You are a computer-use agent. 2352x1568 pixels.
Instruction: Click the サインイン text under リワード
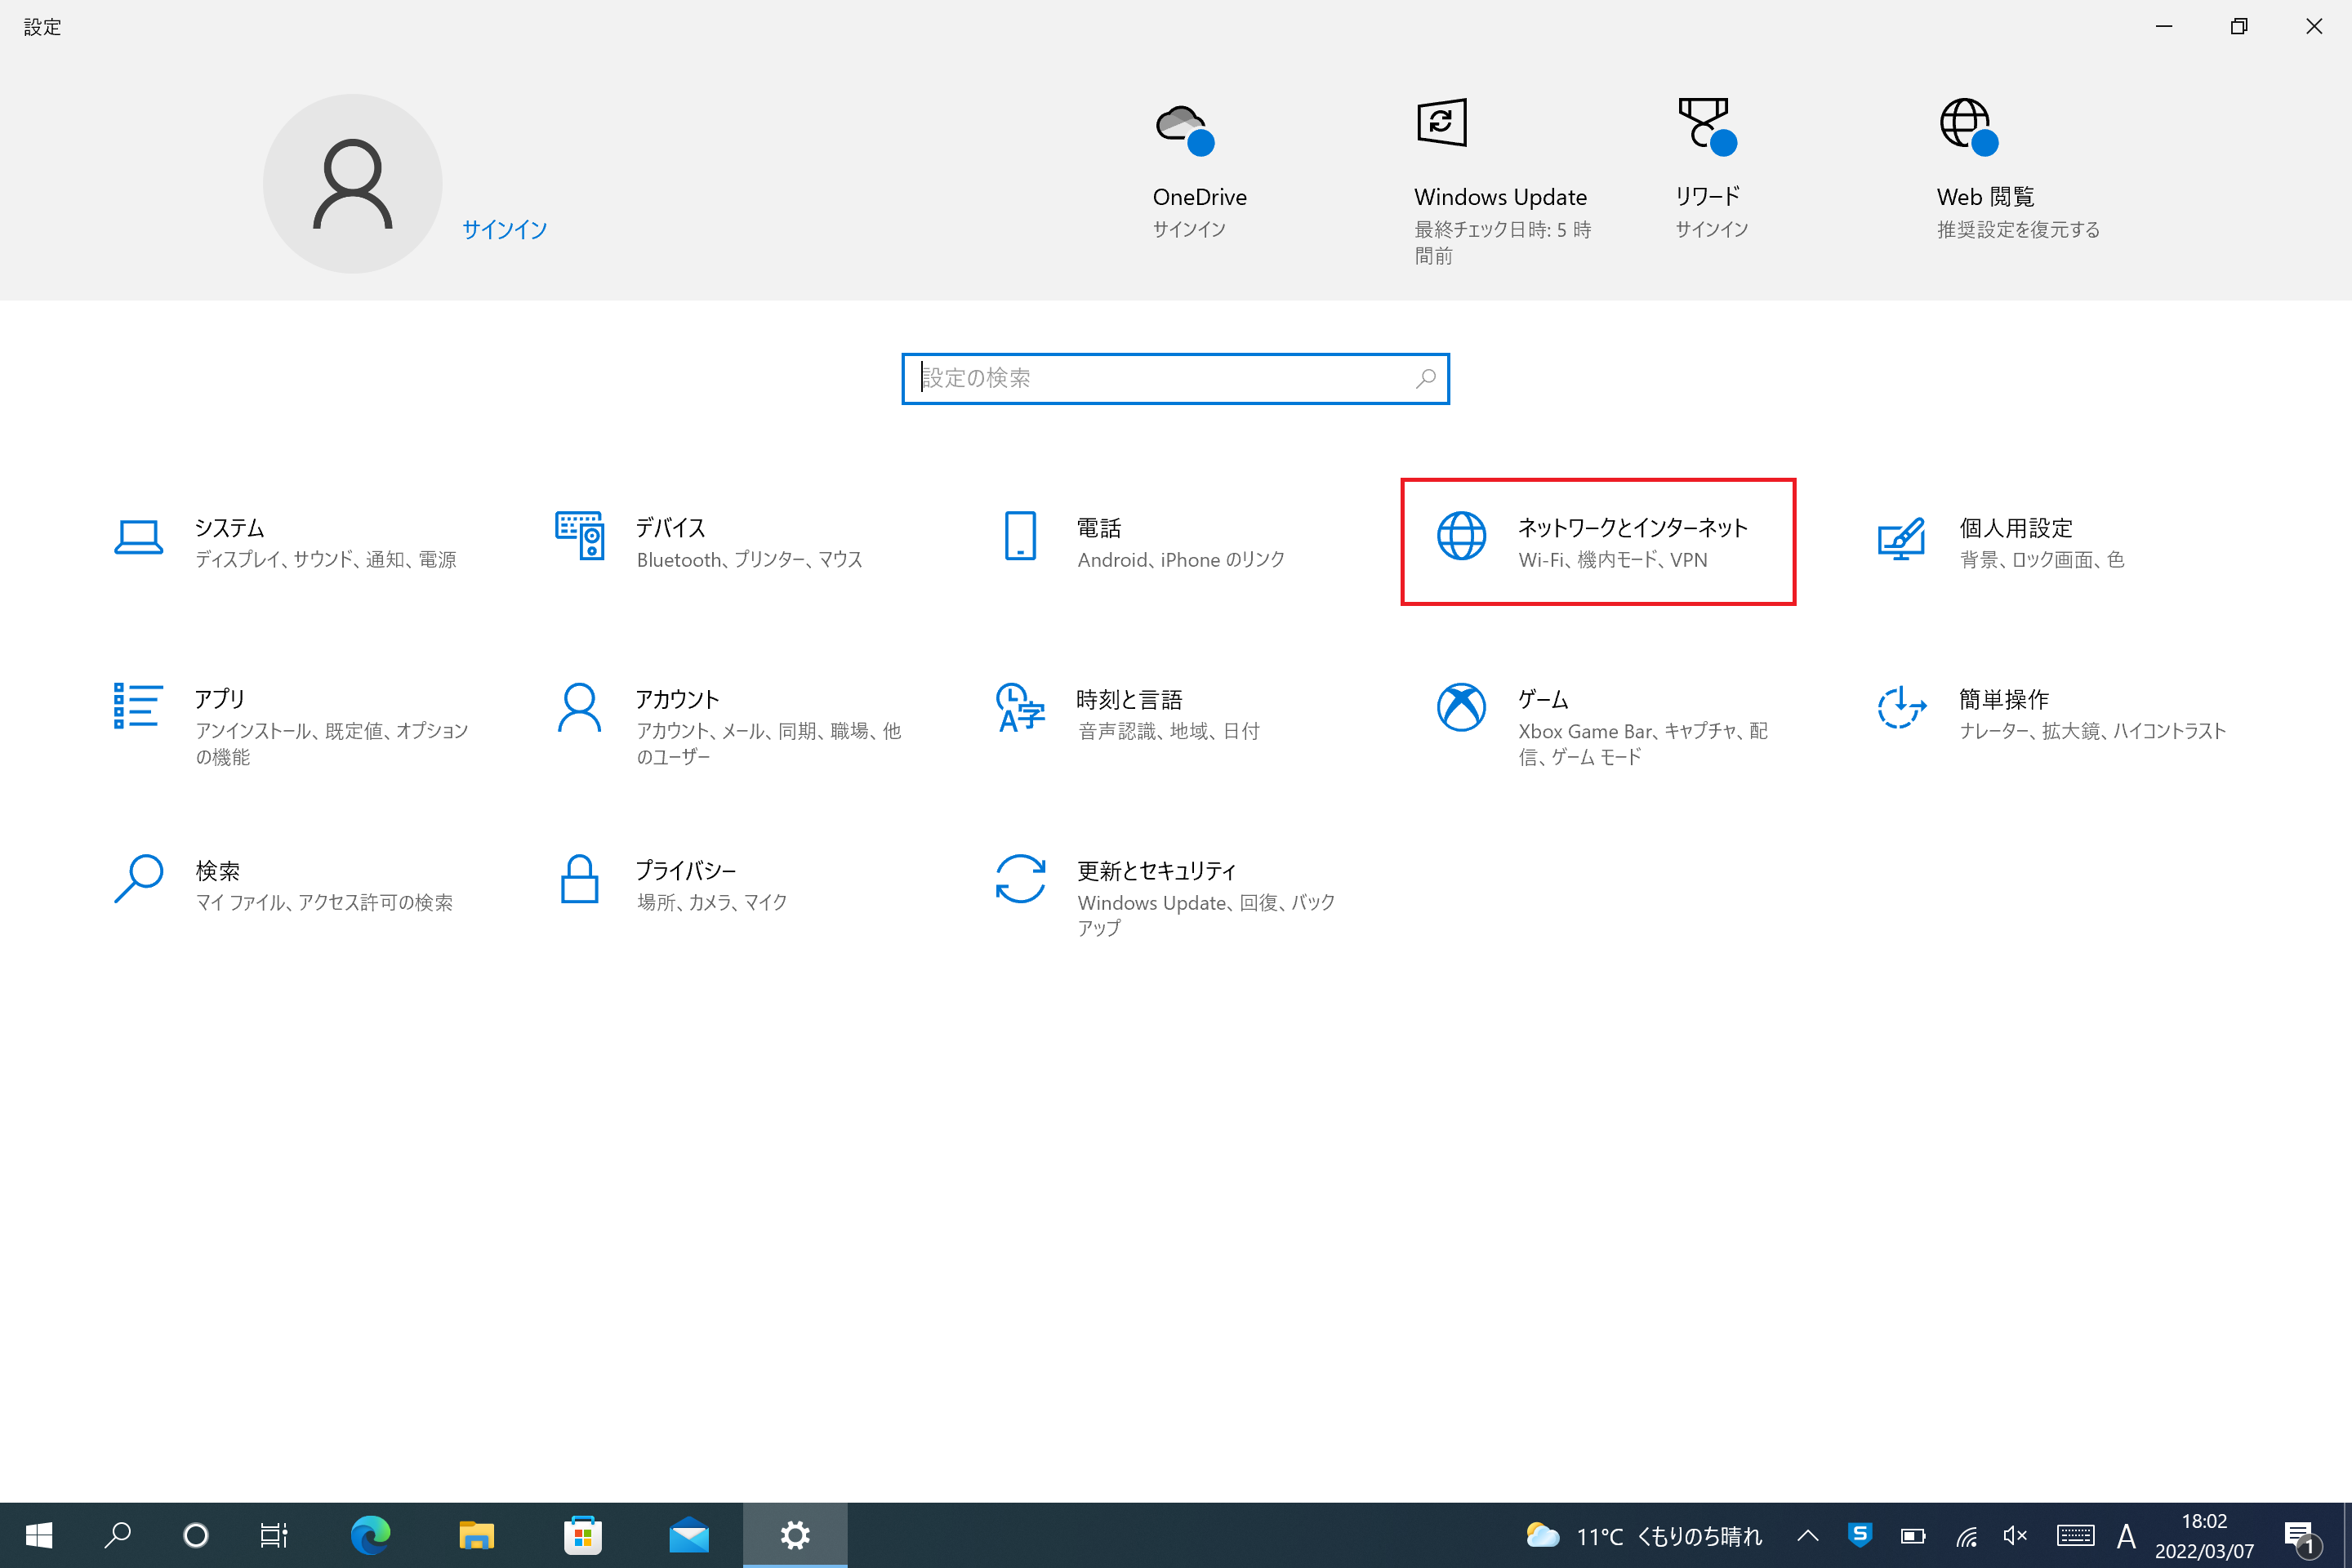[x=1712, y=229]
